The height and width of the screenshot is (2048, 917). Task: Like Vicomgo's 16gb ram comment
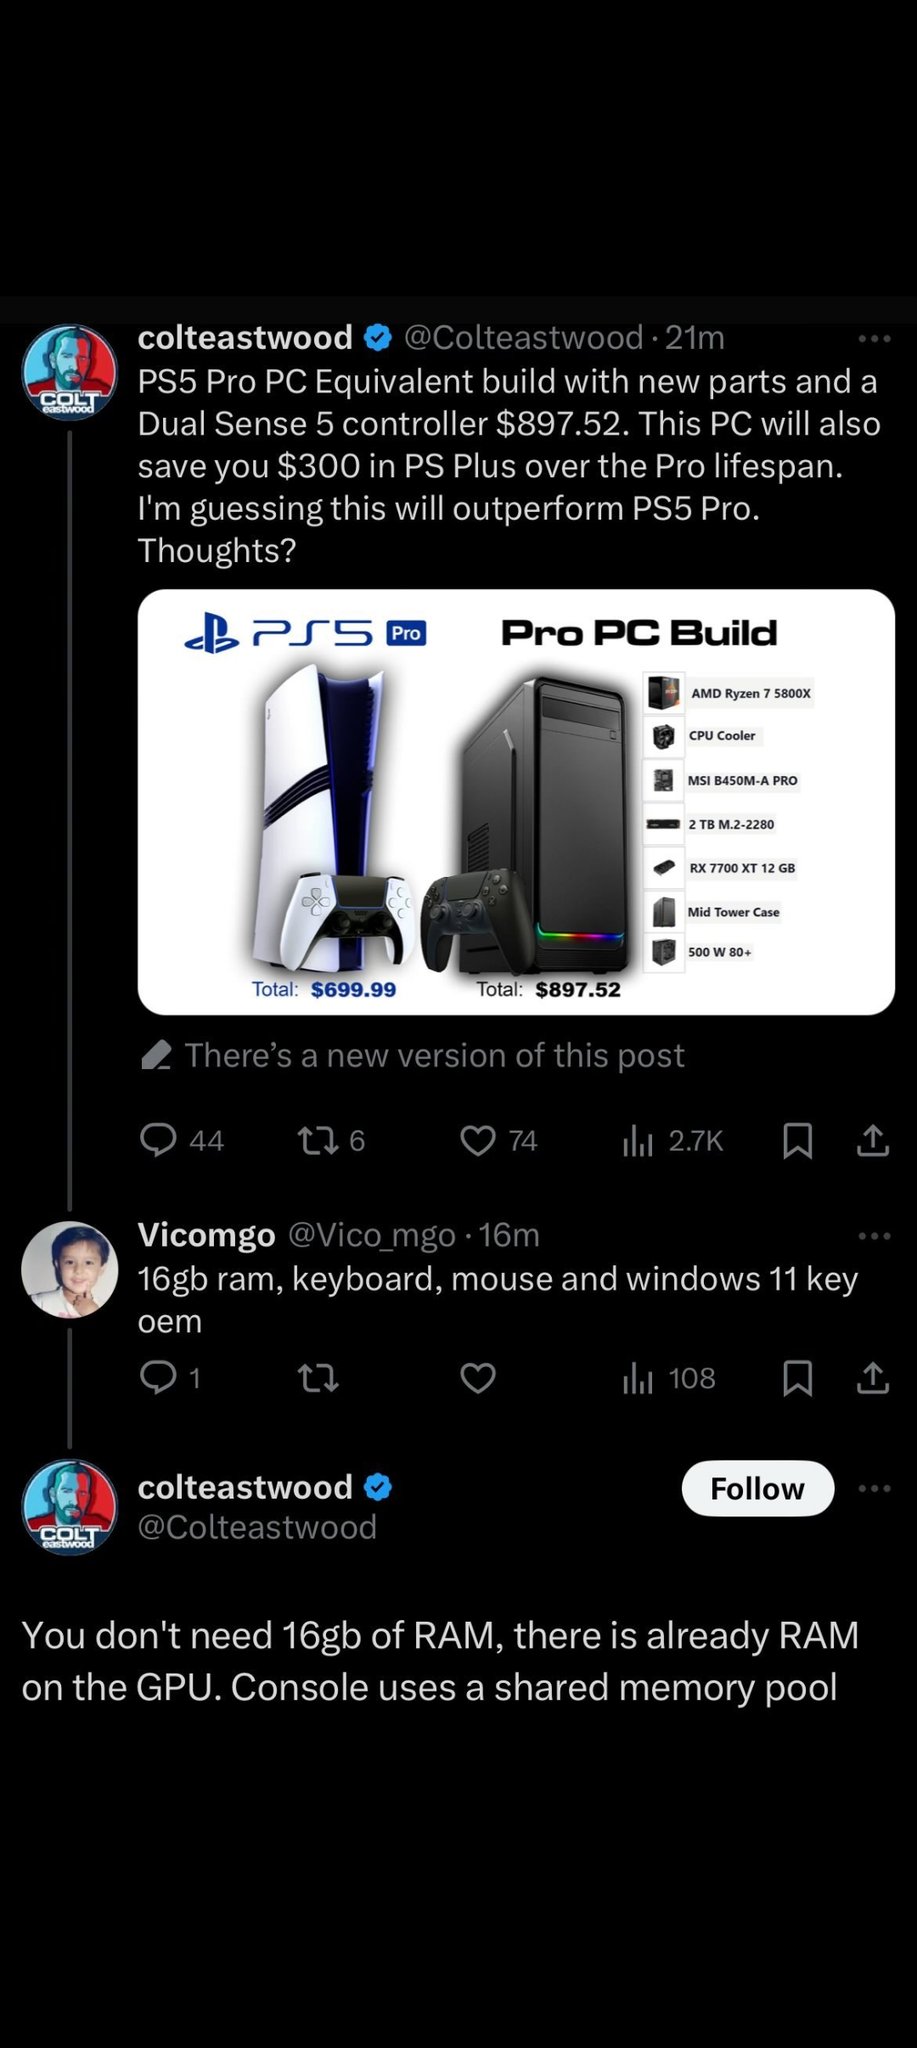(478, 1379)
